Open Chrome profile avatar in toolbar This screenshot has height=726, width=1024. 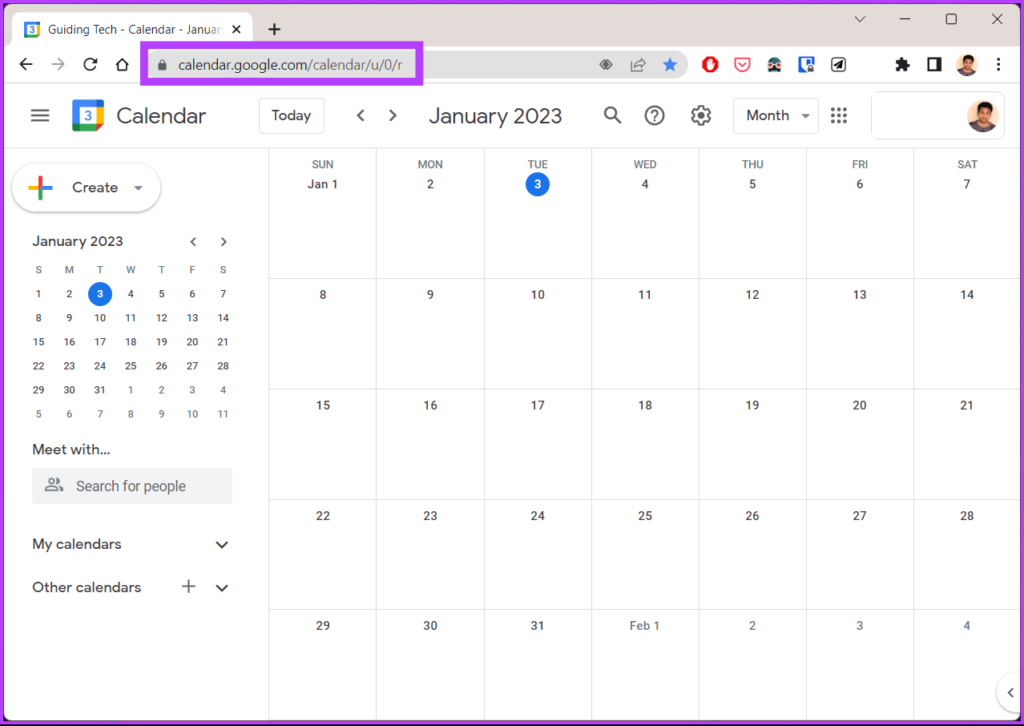(967, 64)
